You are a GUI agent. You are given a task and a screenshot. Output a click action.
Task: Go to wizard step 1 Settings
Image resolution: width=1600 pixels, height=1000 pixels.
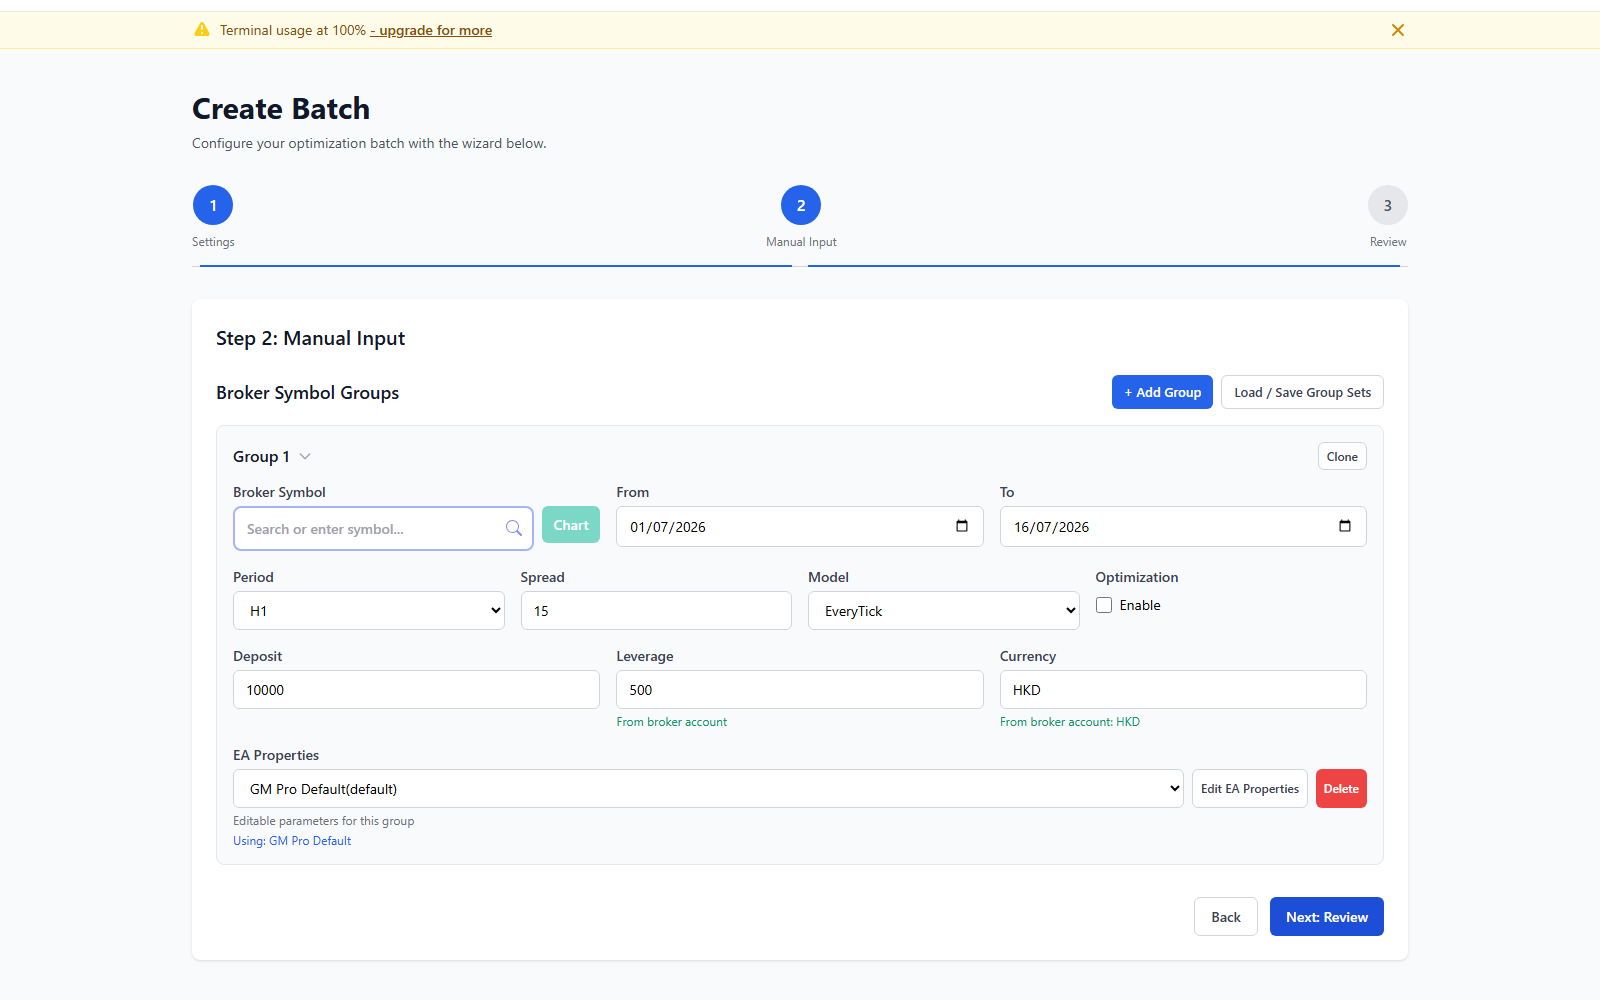click(x=213, y=205)
